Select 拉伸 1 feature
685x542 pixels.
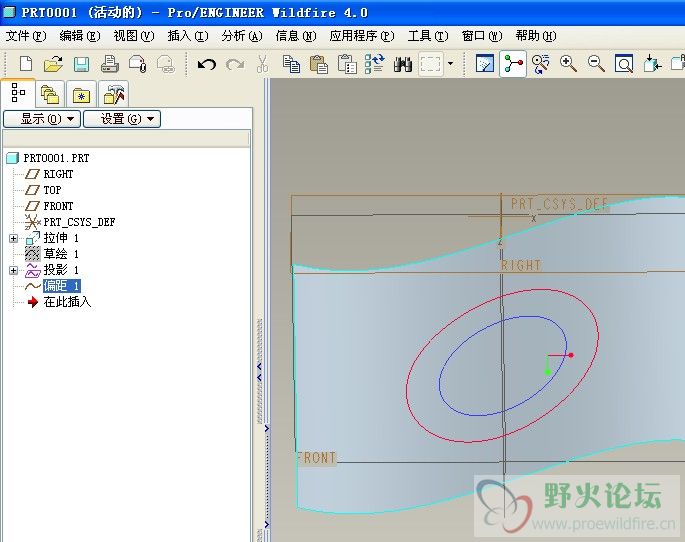coord(61,238)
